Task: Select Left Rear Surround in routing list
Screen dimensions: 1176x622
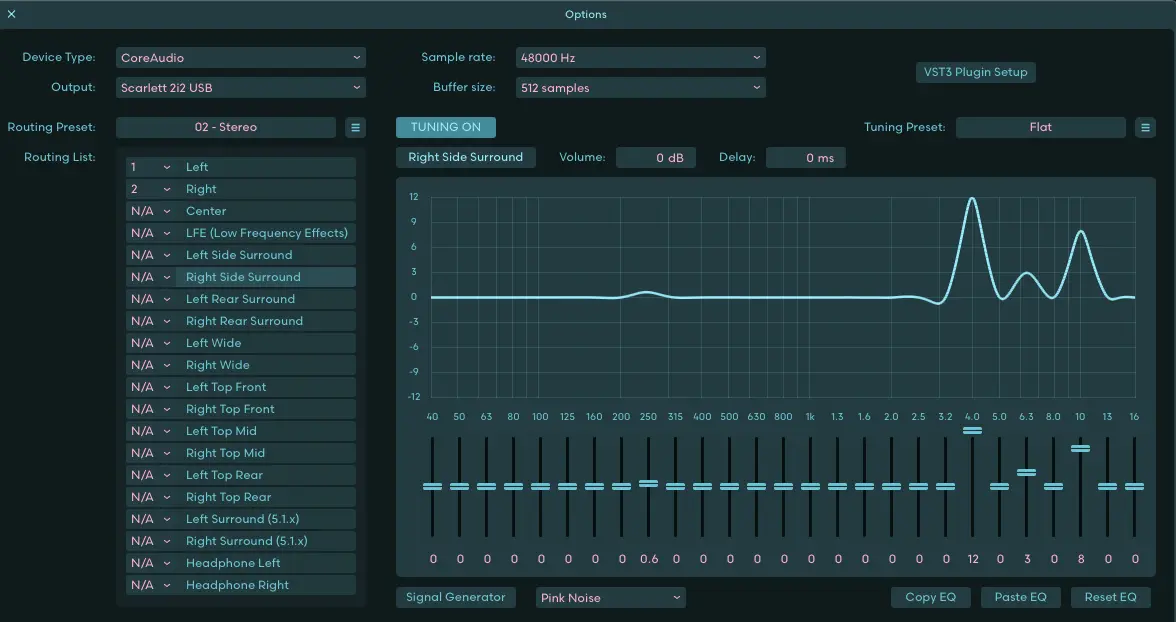Action: [x=240, y=299]
